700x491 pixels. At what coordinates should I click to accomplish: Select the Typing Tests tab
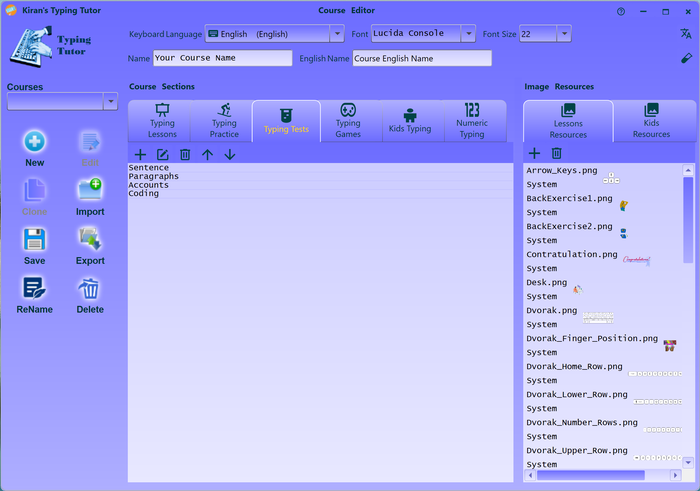pyautogui.click(x=286, y=121)
